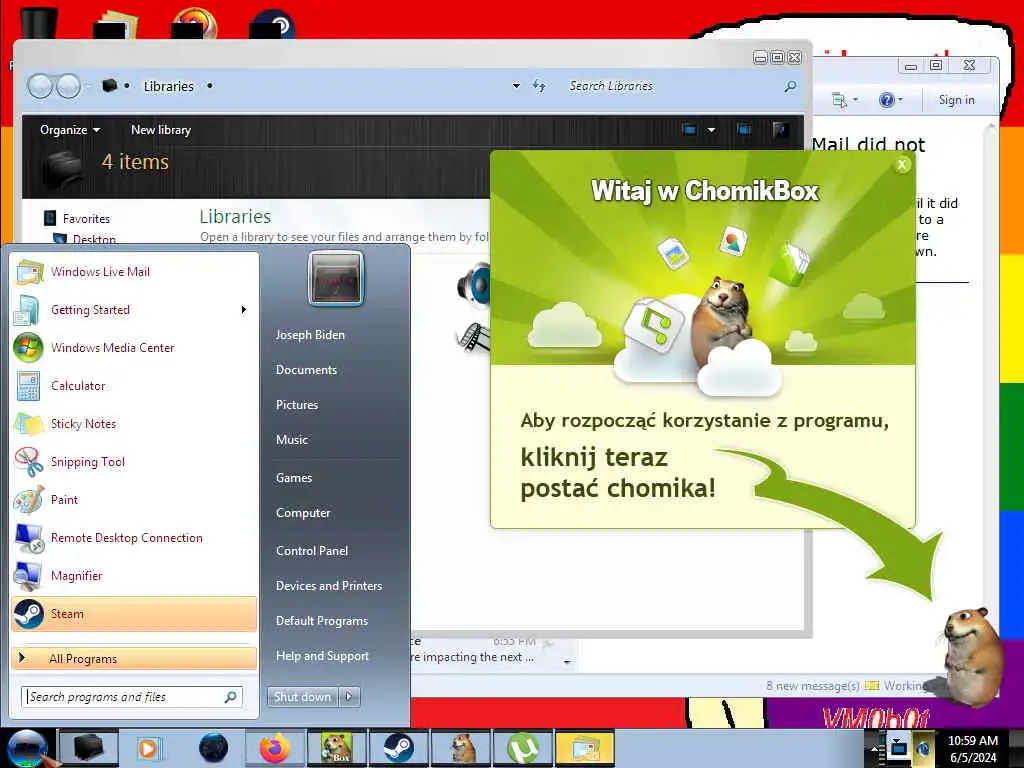The image size is (1024, 768).
Task: Click the Explorer forward button
Action: [x=68, y=86]
